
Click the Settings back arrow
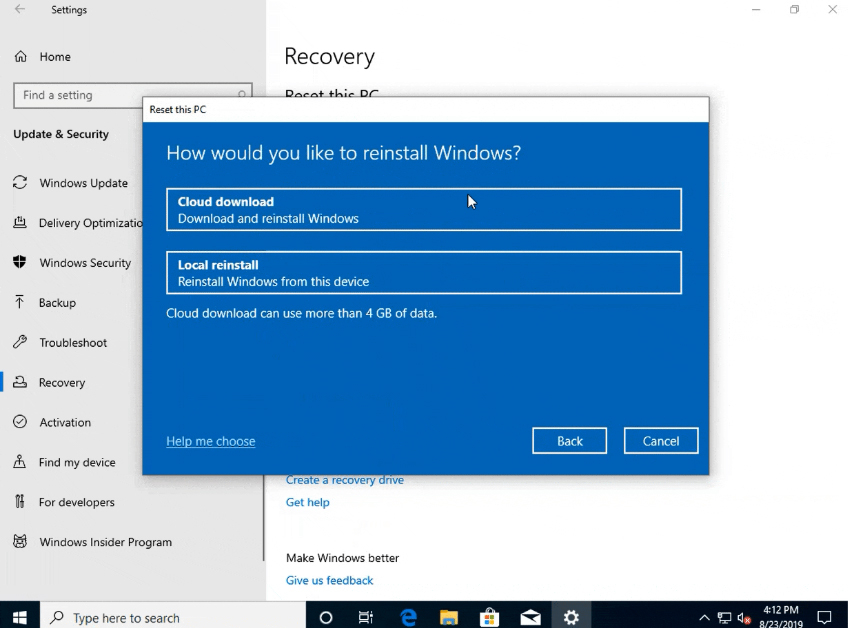[19, 9]
